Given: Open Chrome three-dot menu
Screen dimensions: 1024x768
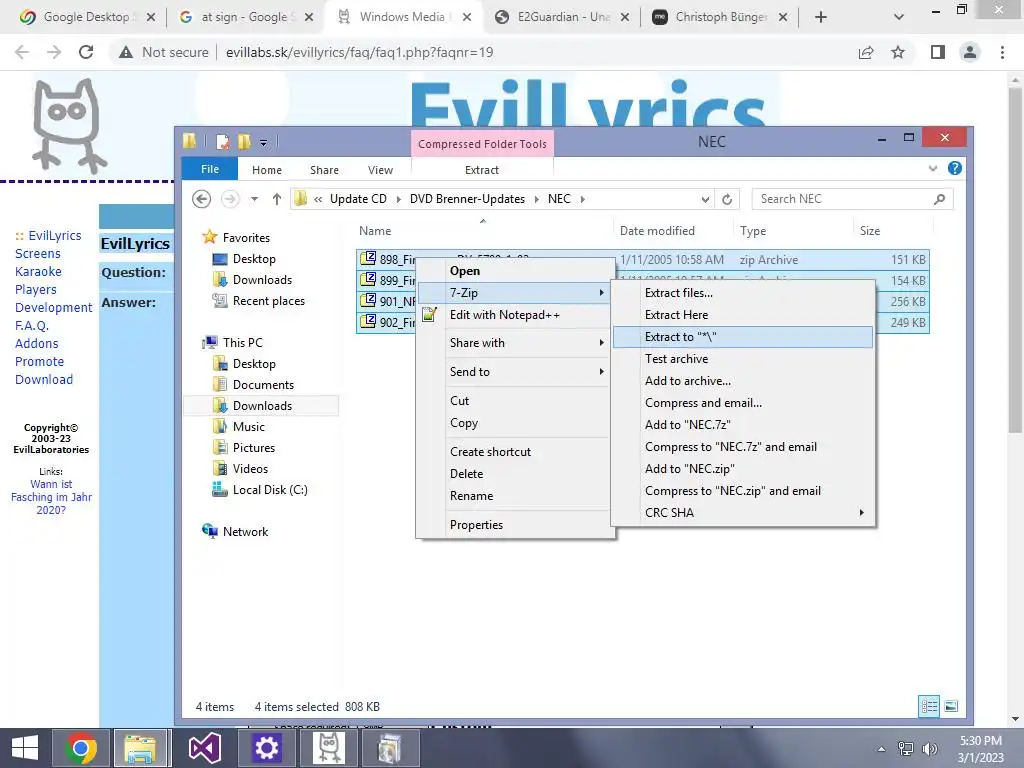Looking at the screenshot, I should pyautogui.click(x=1002, y=52).
